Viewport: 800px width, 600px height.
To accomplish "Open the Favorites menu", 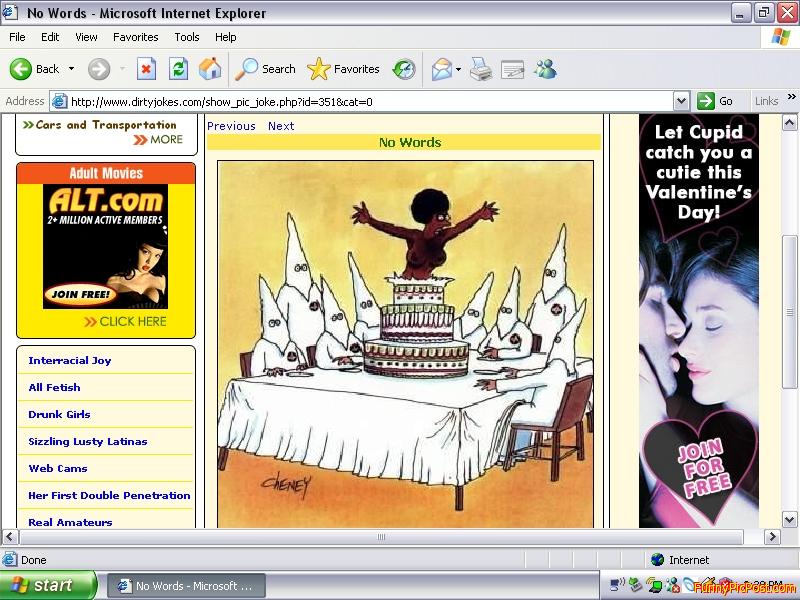I will pos(136,37).
